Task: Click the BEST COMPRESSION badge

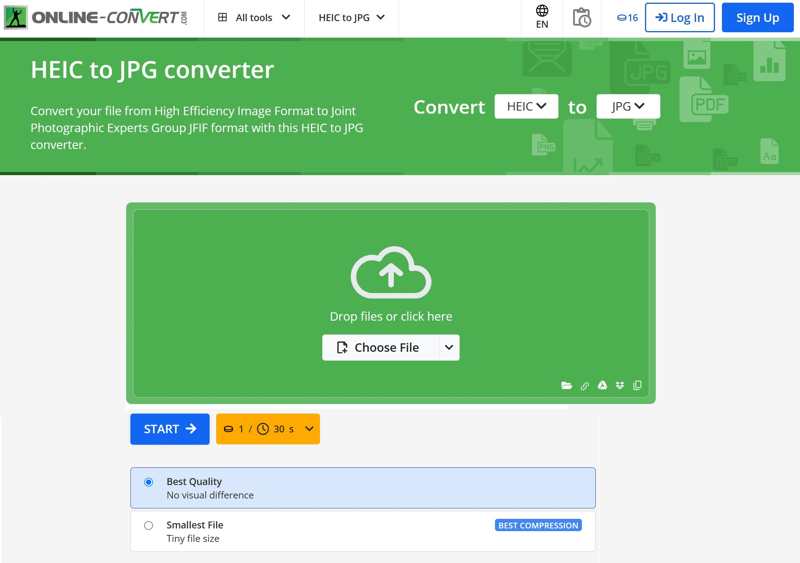Action: coord(538,525)
